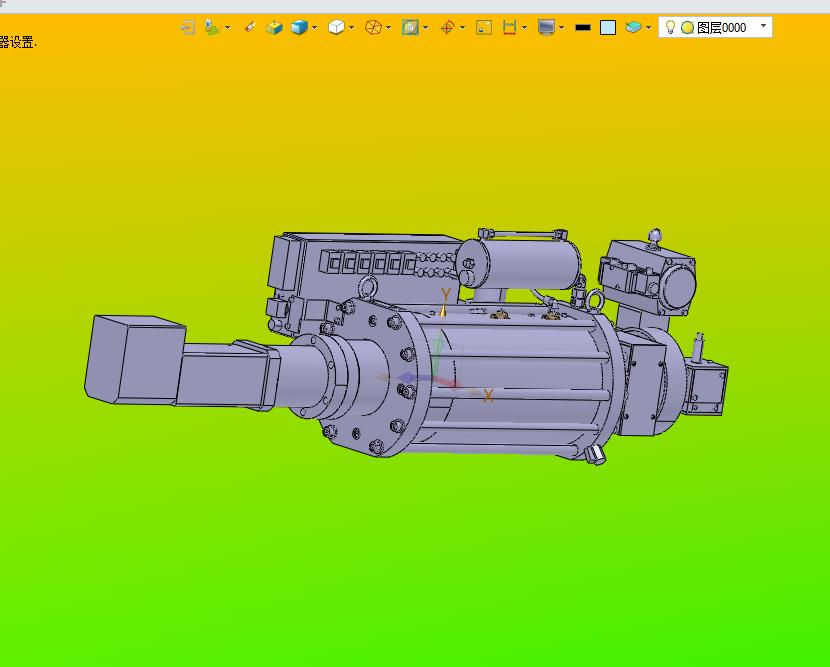Click the yellow square view layout icon
The width and height of the screenshot is (830, 667).
click(484, 27)
